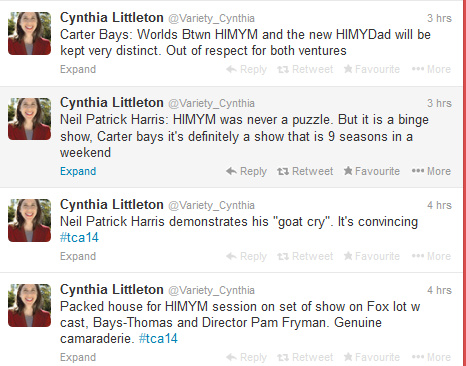Retweet the 'Worlds Btwn HIMYM' tweet

tap(305, 69)
